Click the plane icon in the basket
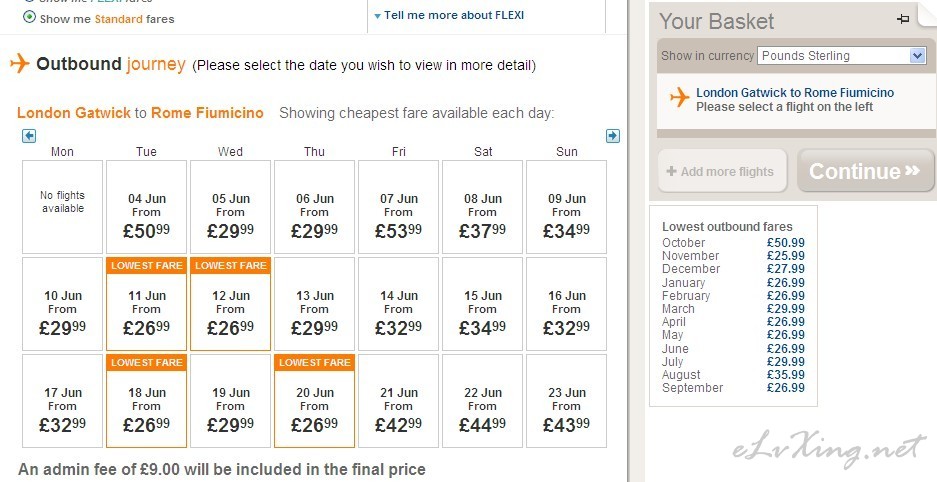937x482 pixels. click(679, 97)
